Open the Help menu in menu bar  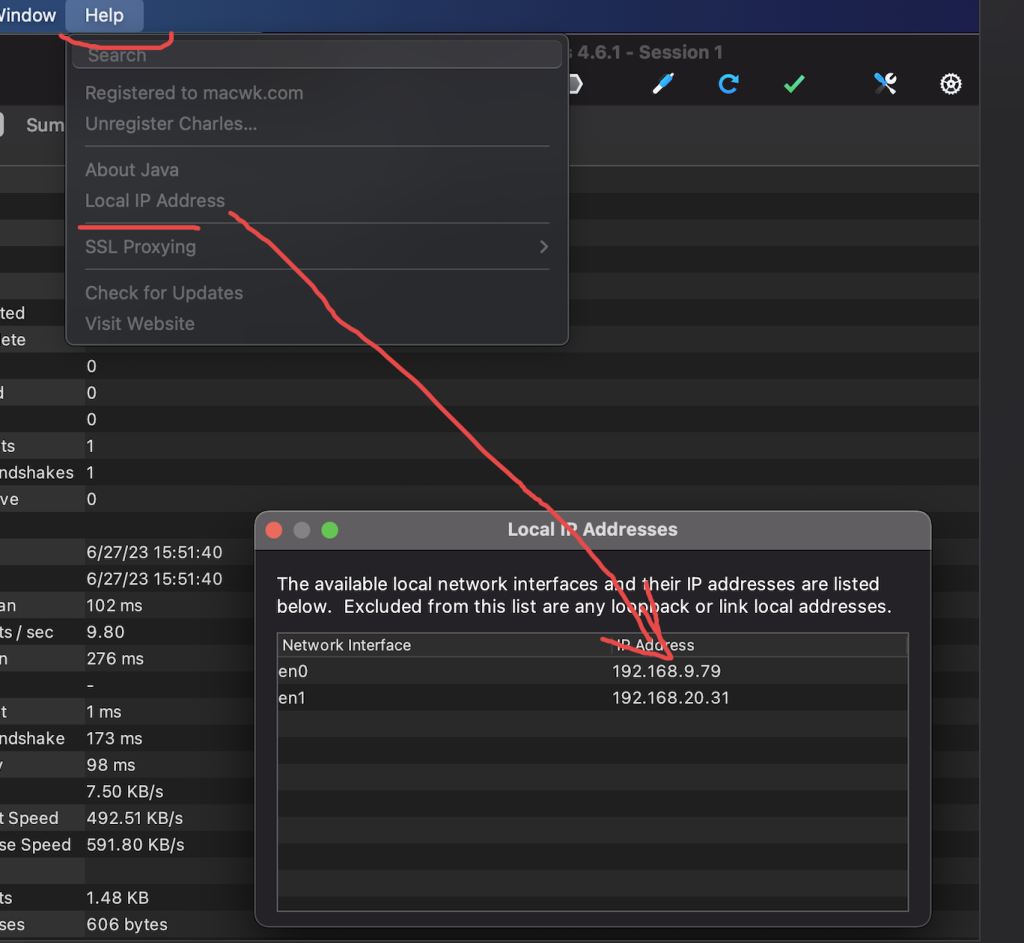(x=104, y=15)
